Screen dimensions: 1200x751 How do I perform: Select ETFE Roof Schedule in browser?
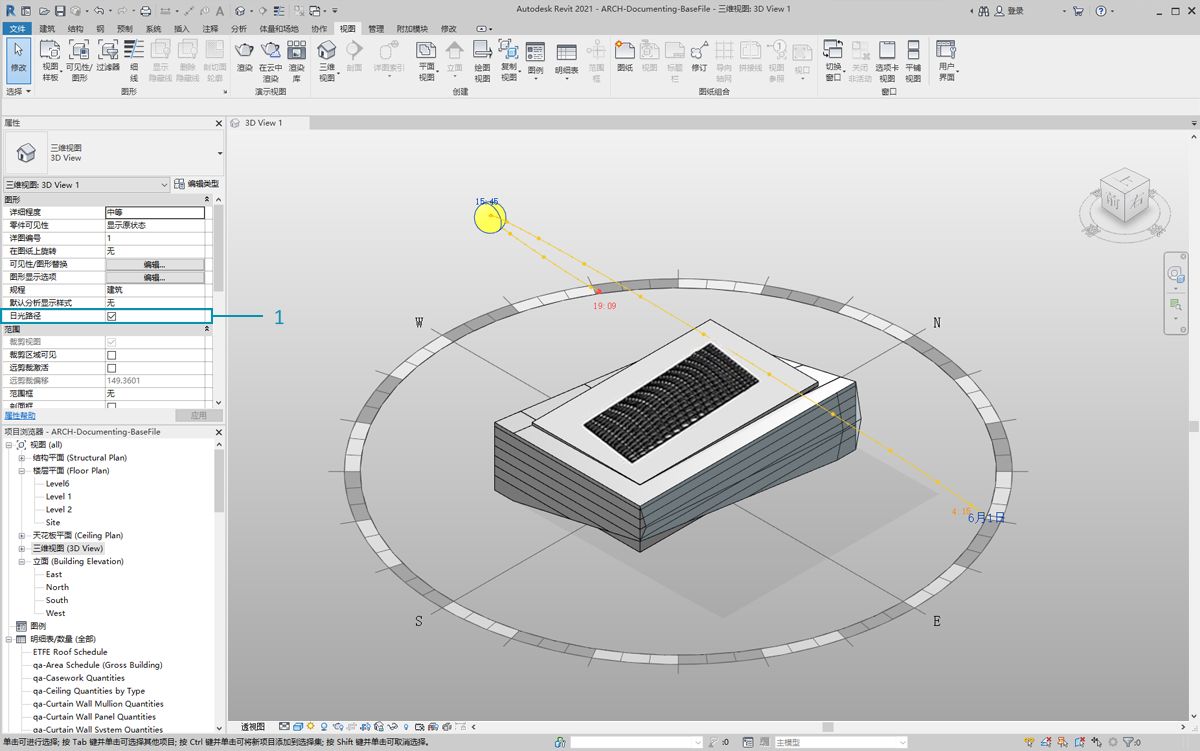70,652
